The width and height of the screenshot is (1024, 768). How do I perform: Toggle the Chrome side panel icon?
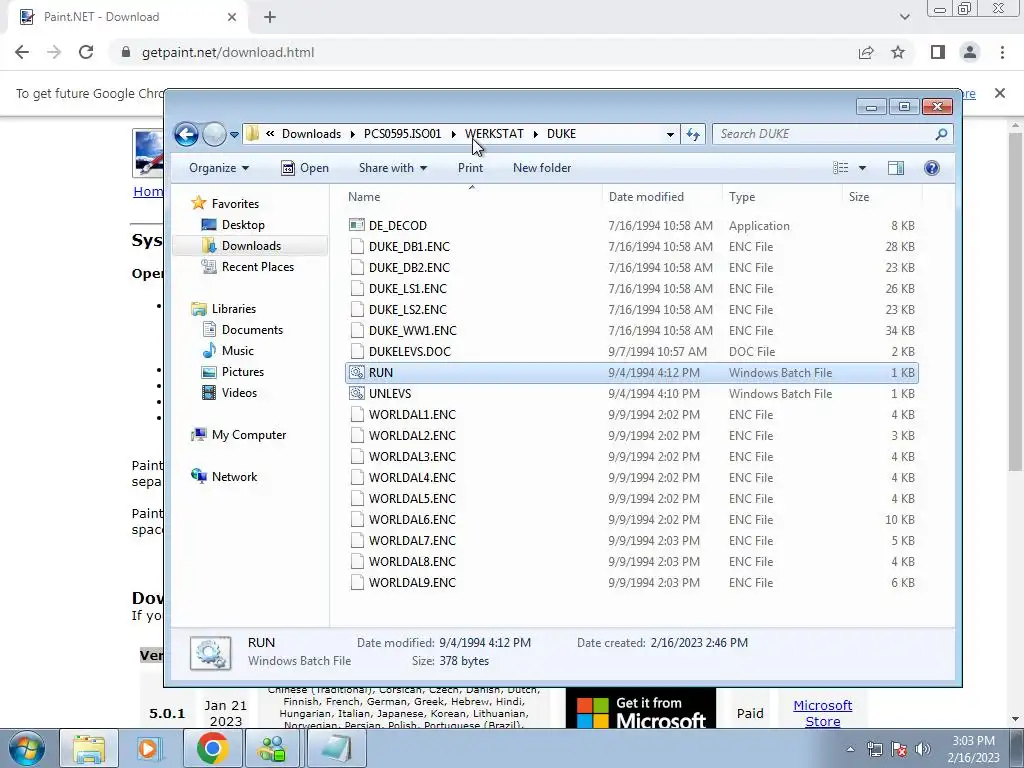(x=938, y=52)
